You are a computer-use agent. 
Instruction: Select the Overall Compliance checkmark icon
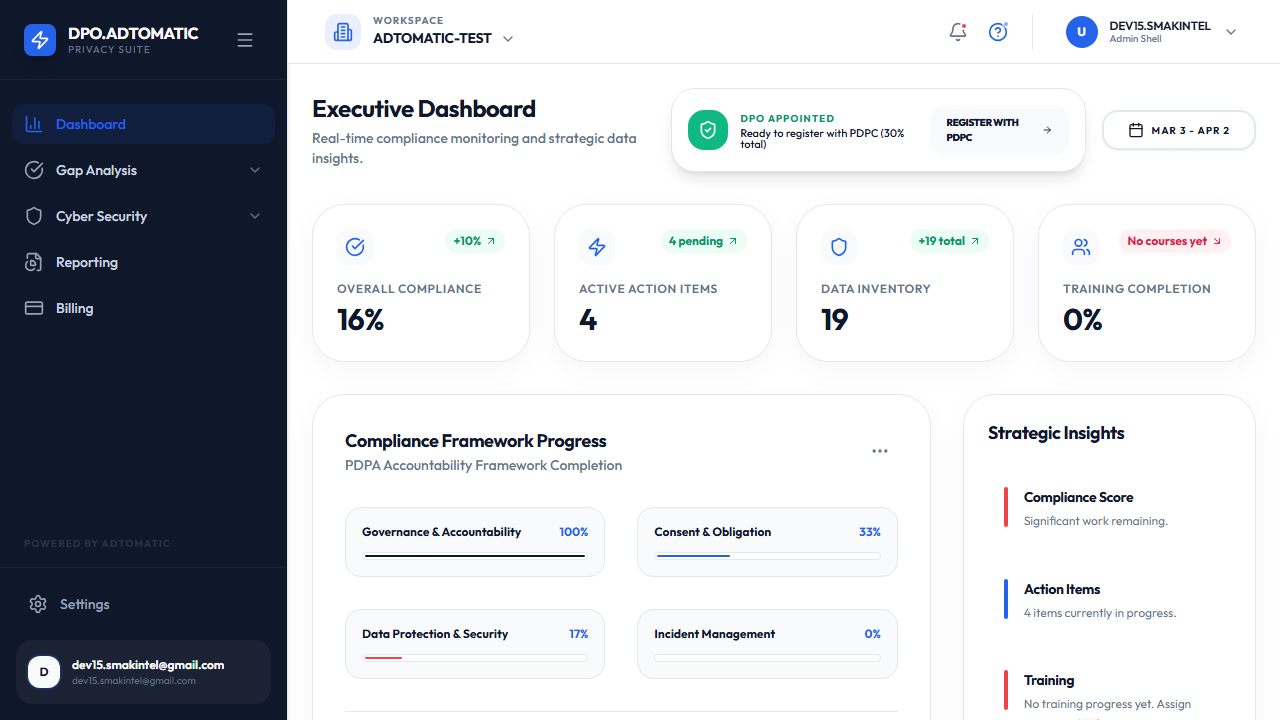tap(355, 246)
